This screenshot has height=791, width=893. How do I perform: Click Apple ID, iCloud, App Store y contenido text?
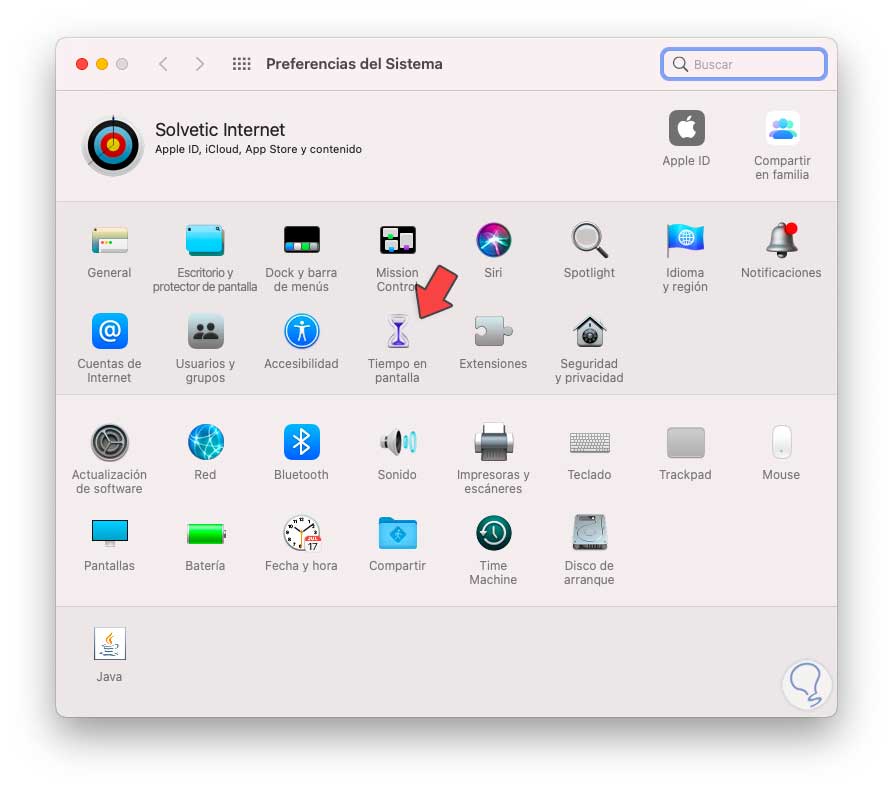pyautogui.click(x=259, y=149)
